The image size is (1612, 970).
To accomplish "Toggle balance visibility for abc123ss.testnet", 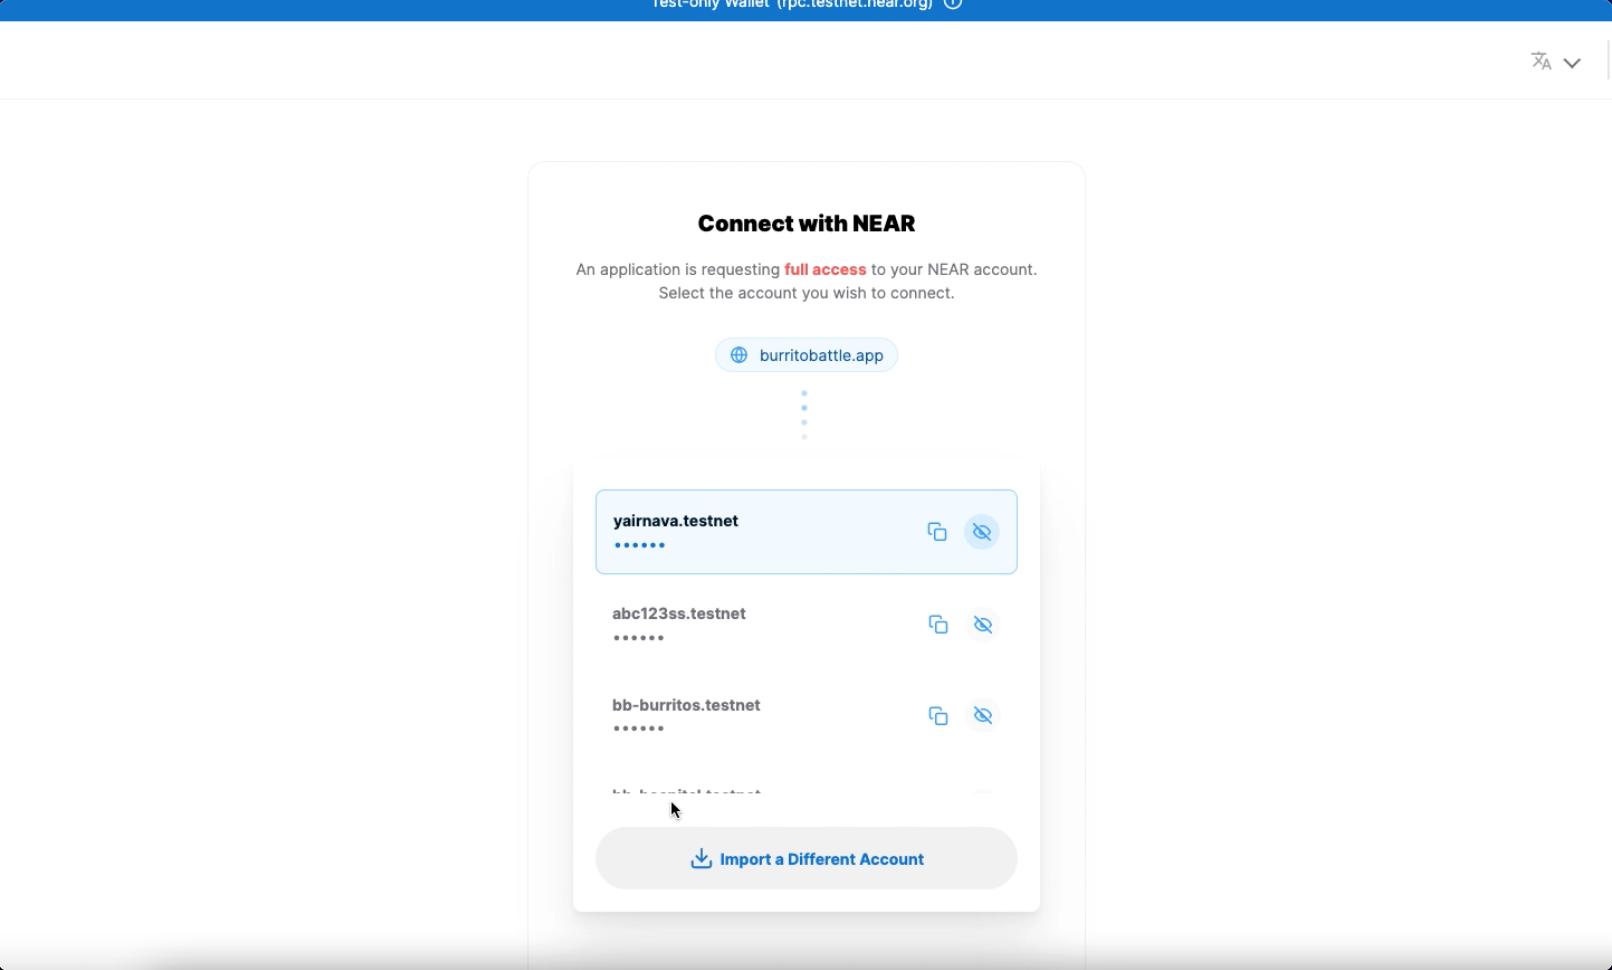I will coord(983,624).
